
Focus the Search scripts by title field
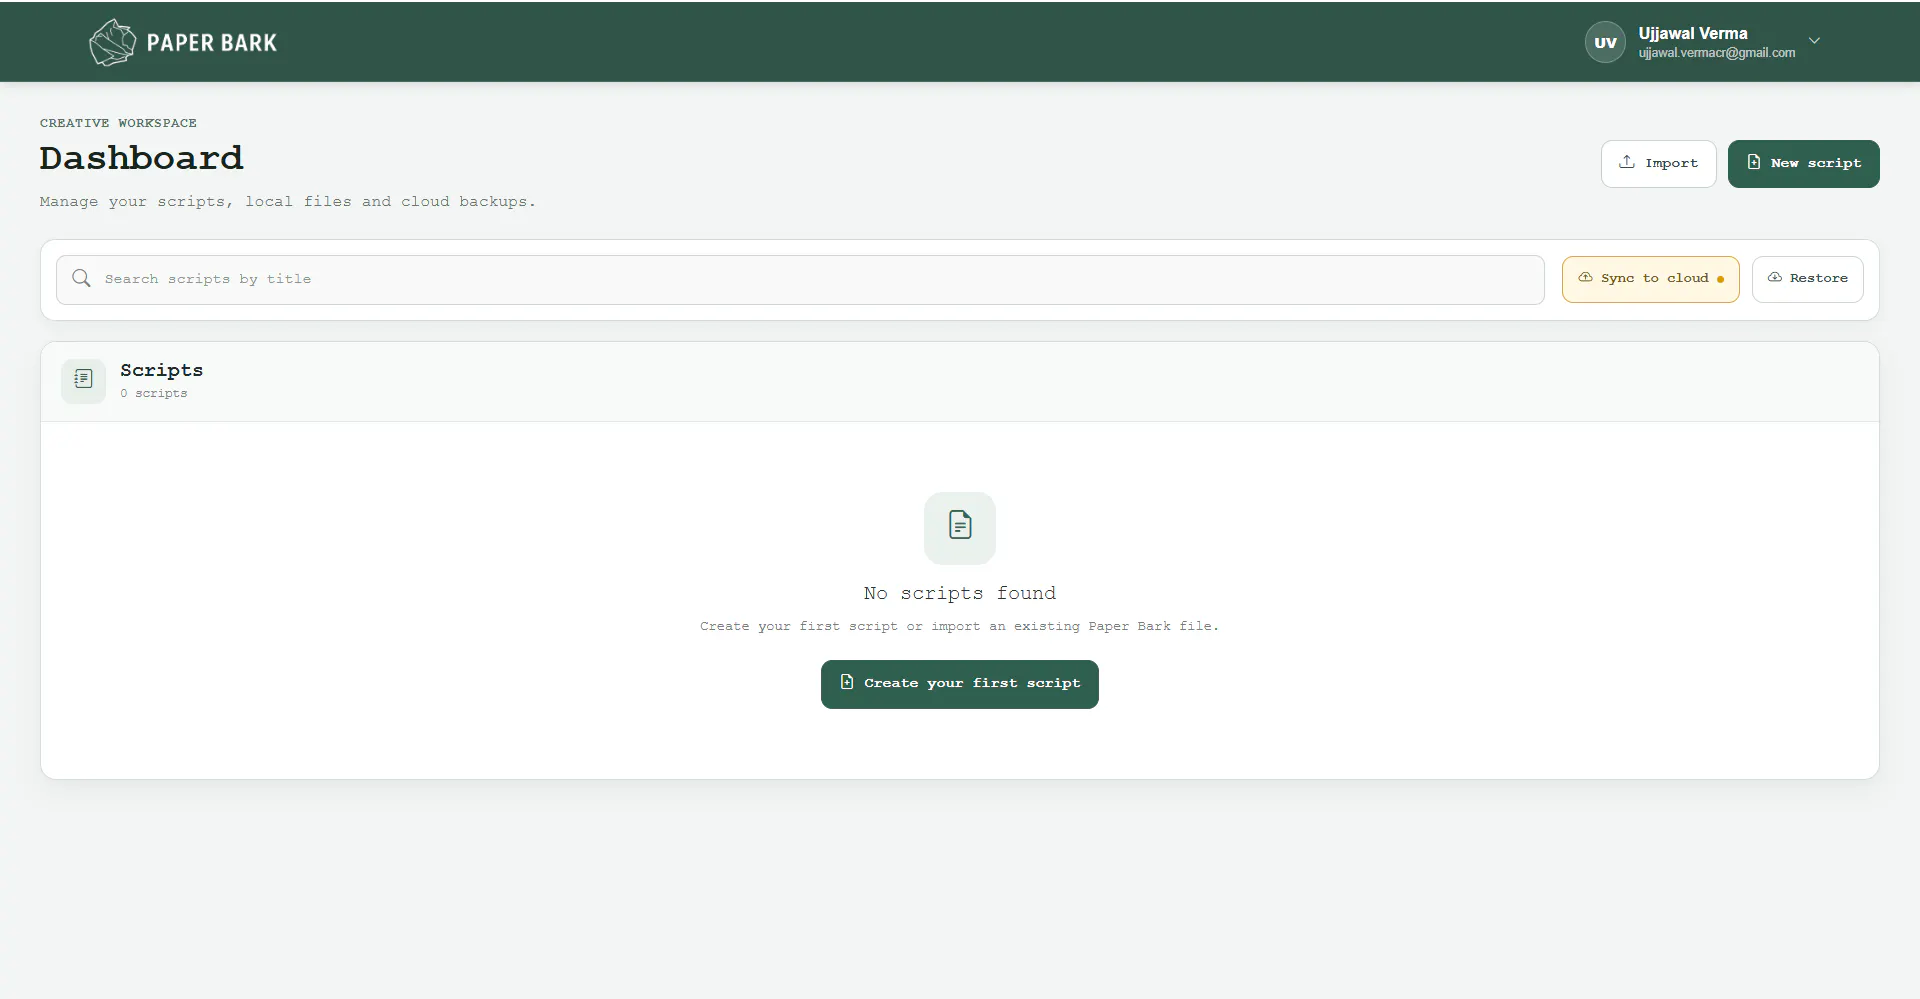tap(800, 279)
